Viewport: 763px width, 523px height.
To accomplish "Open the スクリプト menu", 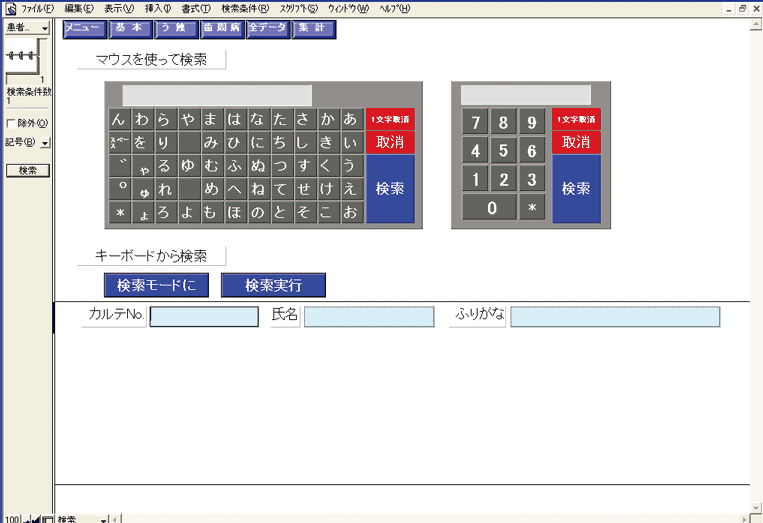I will pos(298,8).
